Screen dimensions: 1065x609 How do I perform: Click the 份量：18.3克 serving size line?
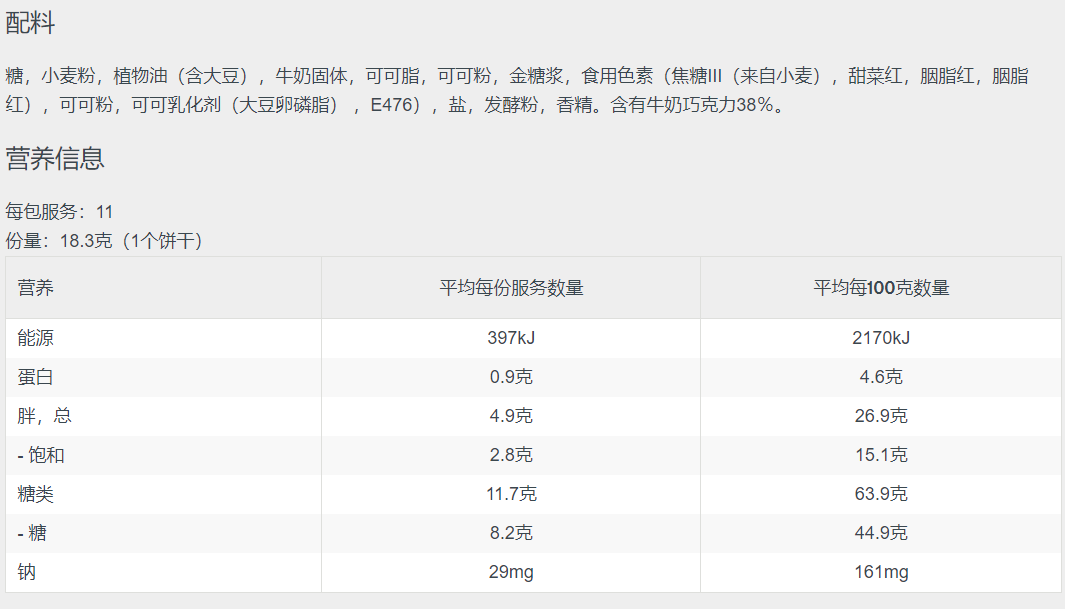point(104,241)
